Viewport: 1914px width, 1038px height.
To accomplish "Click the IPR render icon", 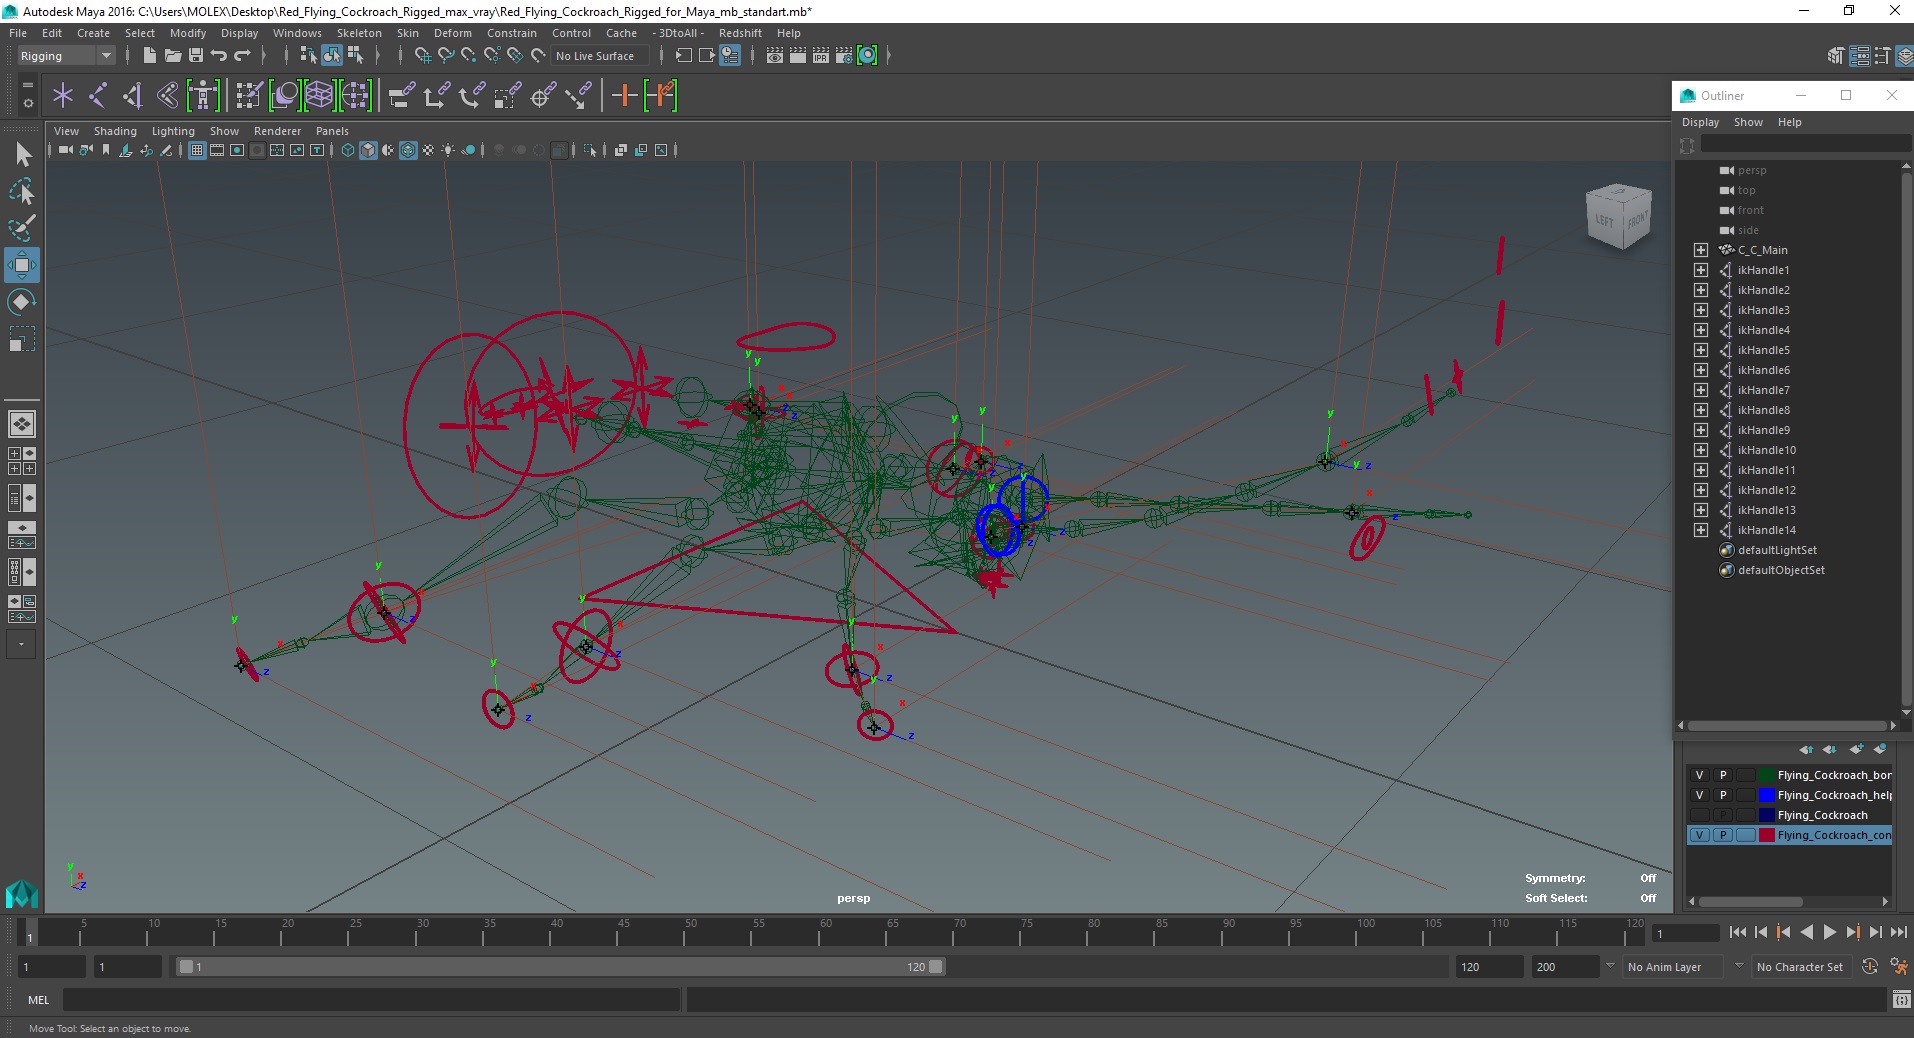I will coord(821,56).
